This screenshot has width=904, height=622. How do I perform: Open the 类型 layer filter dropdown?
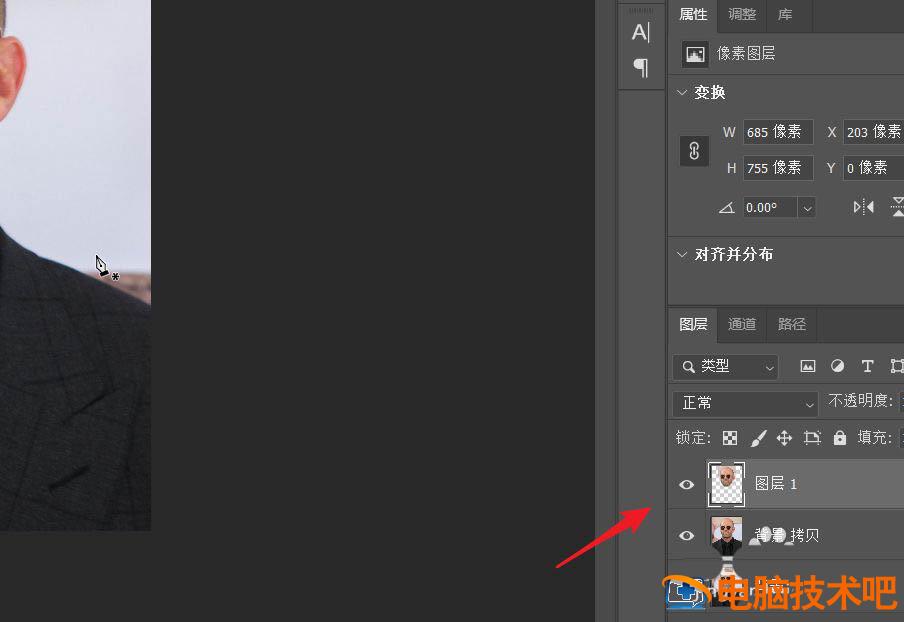pyautogui.click(x=725, y=367)
